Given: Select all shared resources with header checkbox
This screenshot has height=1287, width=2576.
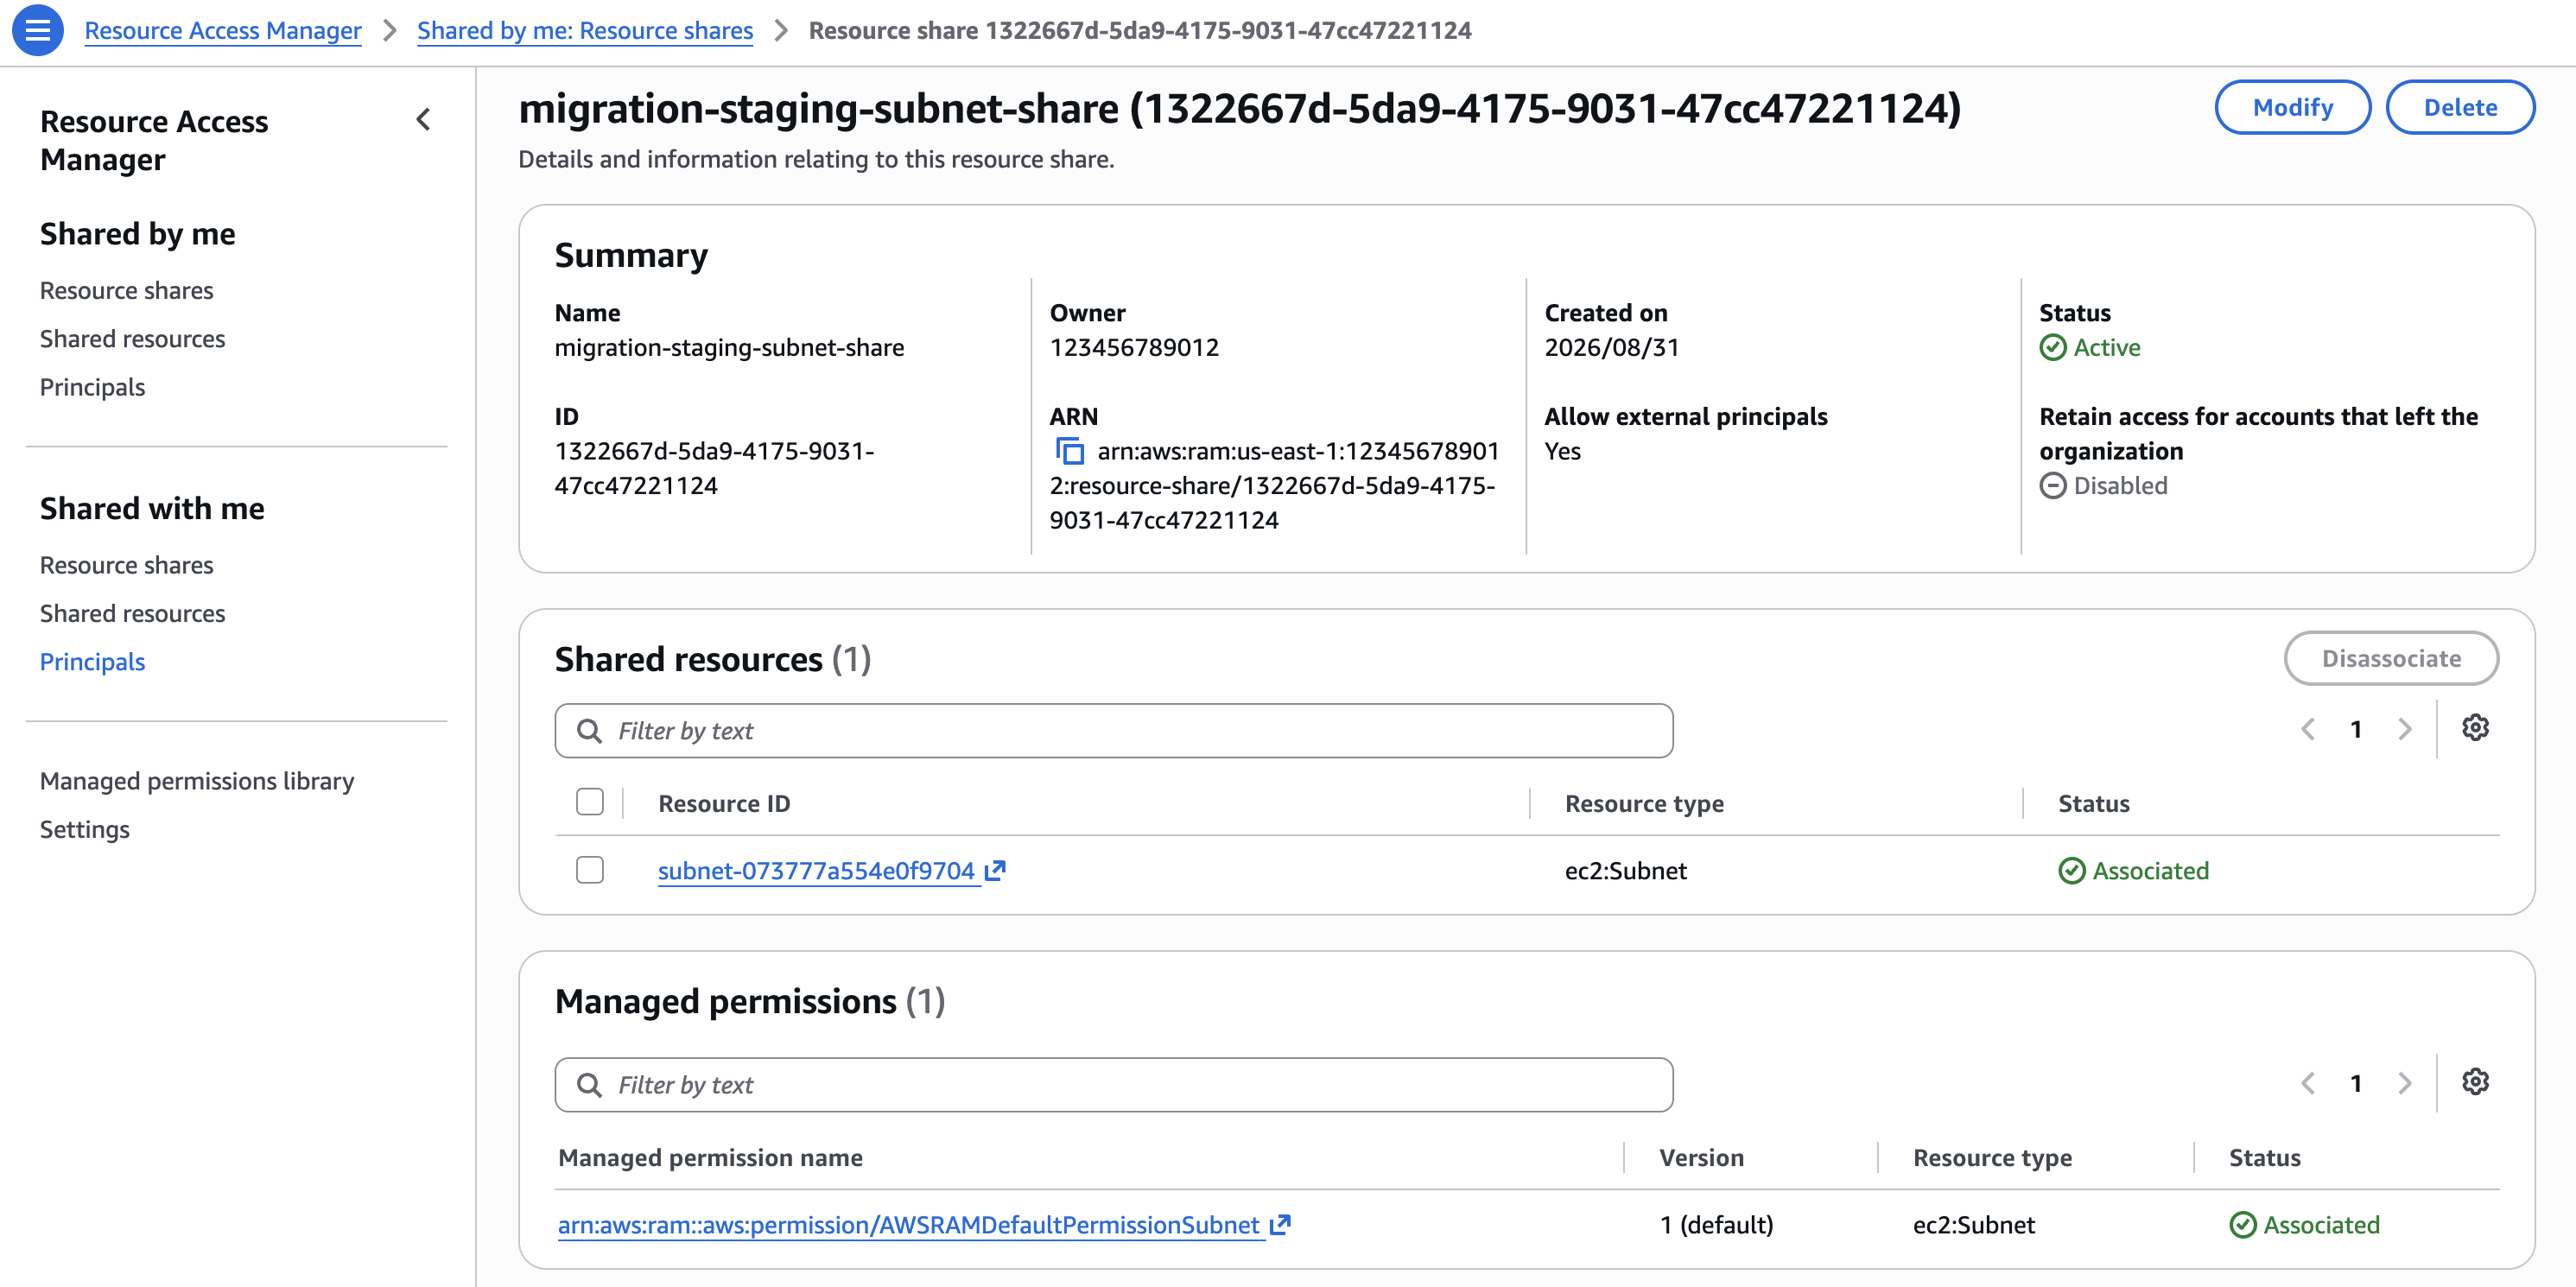Looking at the screenshot, I should 590,803.
